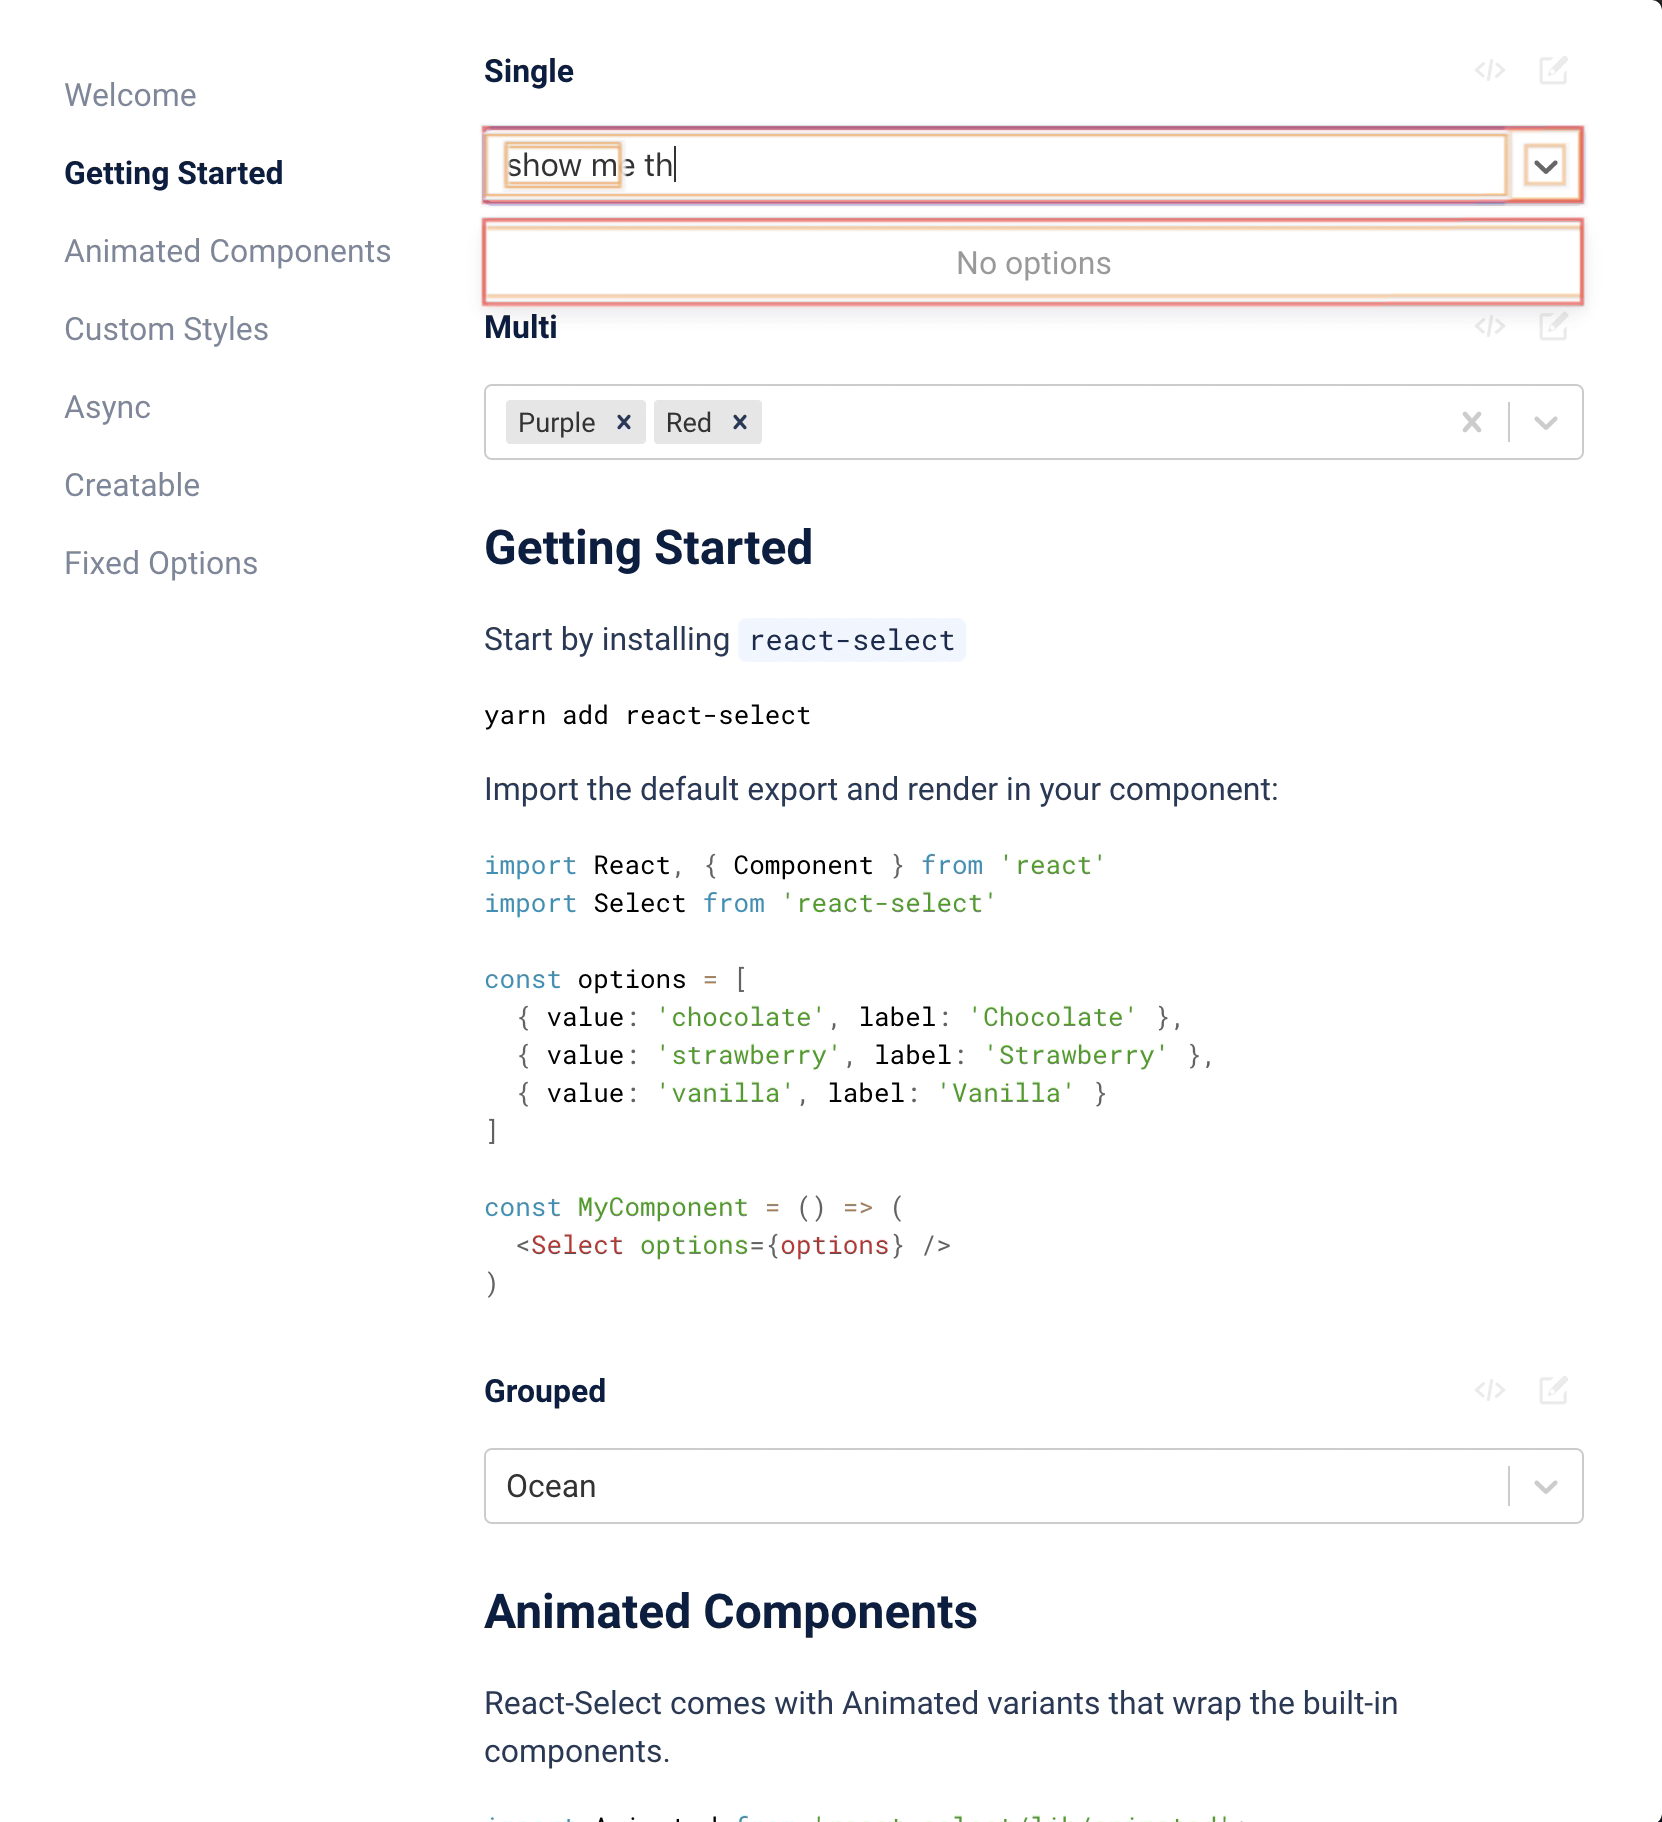Navigate to the Welcome section
Screen dimensions: 1662x1822
tap(130, 95)
